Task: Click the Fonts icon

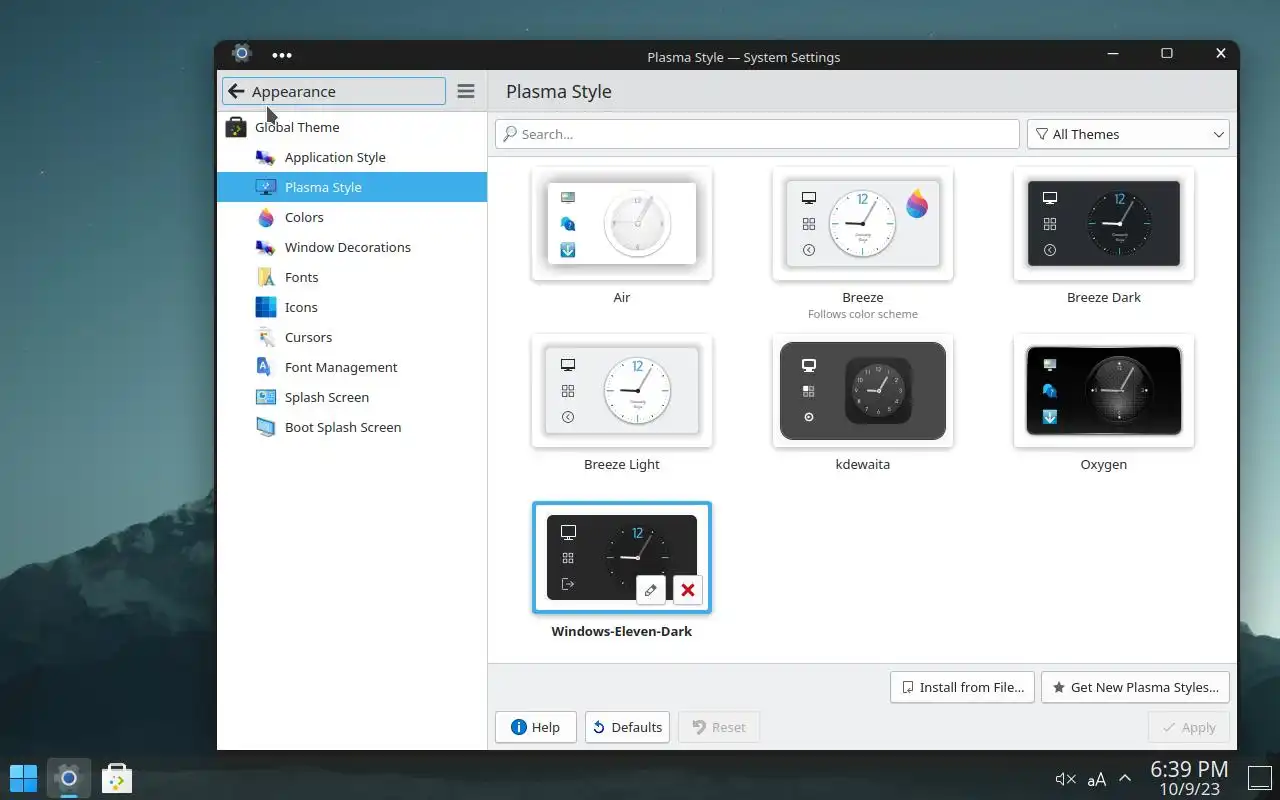Action: coord(265,277)
